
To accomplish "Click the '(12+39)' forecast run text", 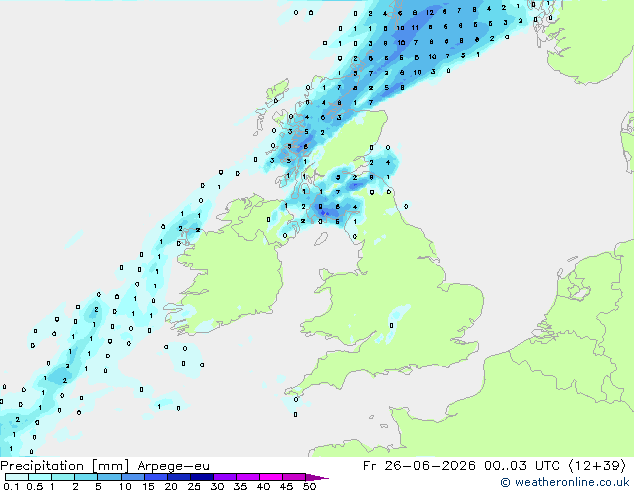I will [x=597, y=466].
